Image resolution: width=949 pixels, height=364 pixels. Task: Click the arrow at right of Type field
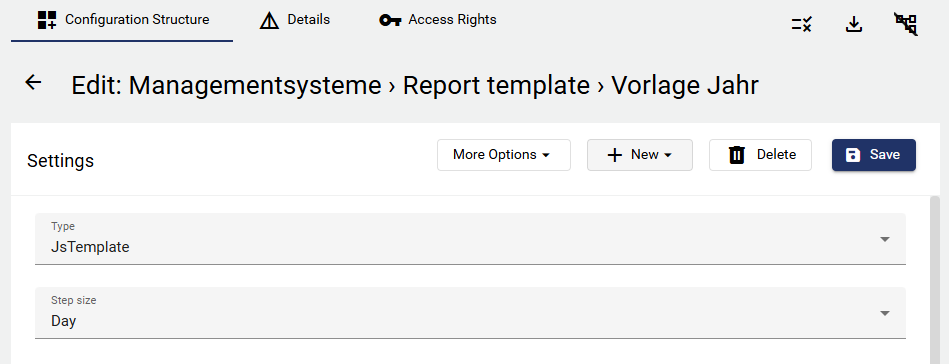[x=885, y=239]
